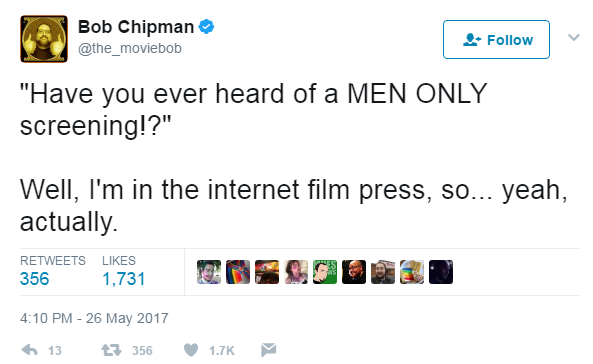Click the blue verified badge
The height and width of the screenshot is (364, 593).
coord(206,27)
